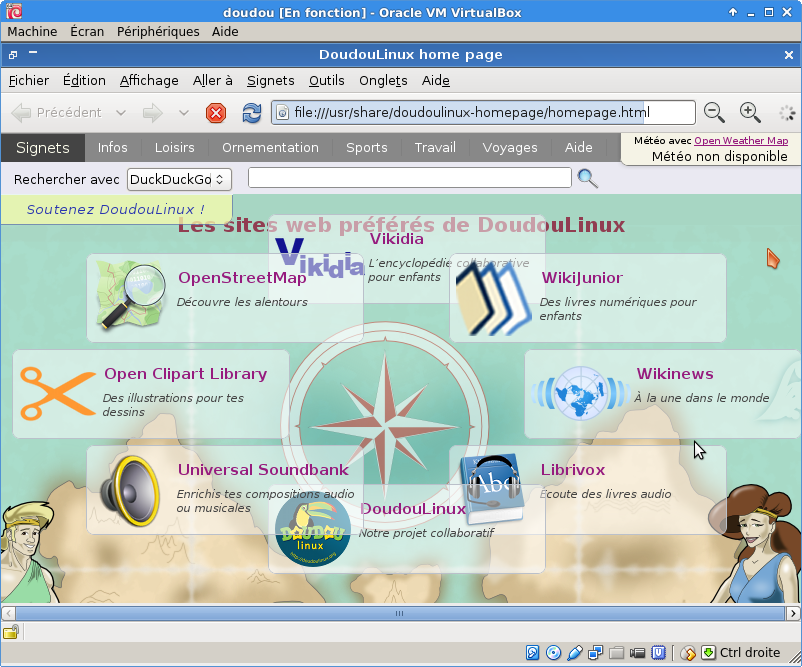This screenshot has width=802, height=667.
Task: Open browser Aide menu
Action: (x=436, y=81)
